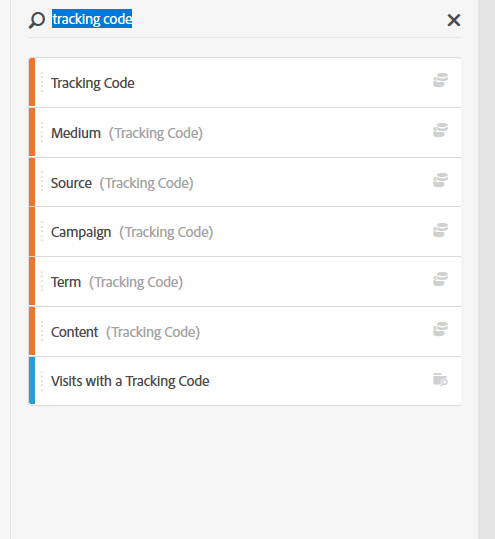This screenshot has height=539, width=495.
Task: Click the blue color bar of Visits segment
Action: tap(32, 381)
